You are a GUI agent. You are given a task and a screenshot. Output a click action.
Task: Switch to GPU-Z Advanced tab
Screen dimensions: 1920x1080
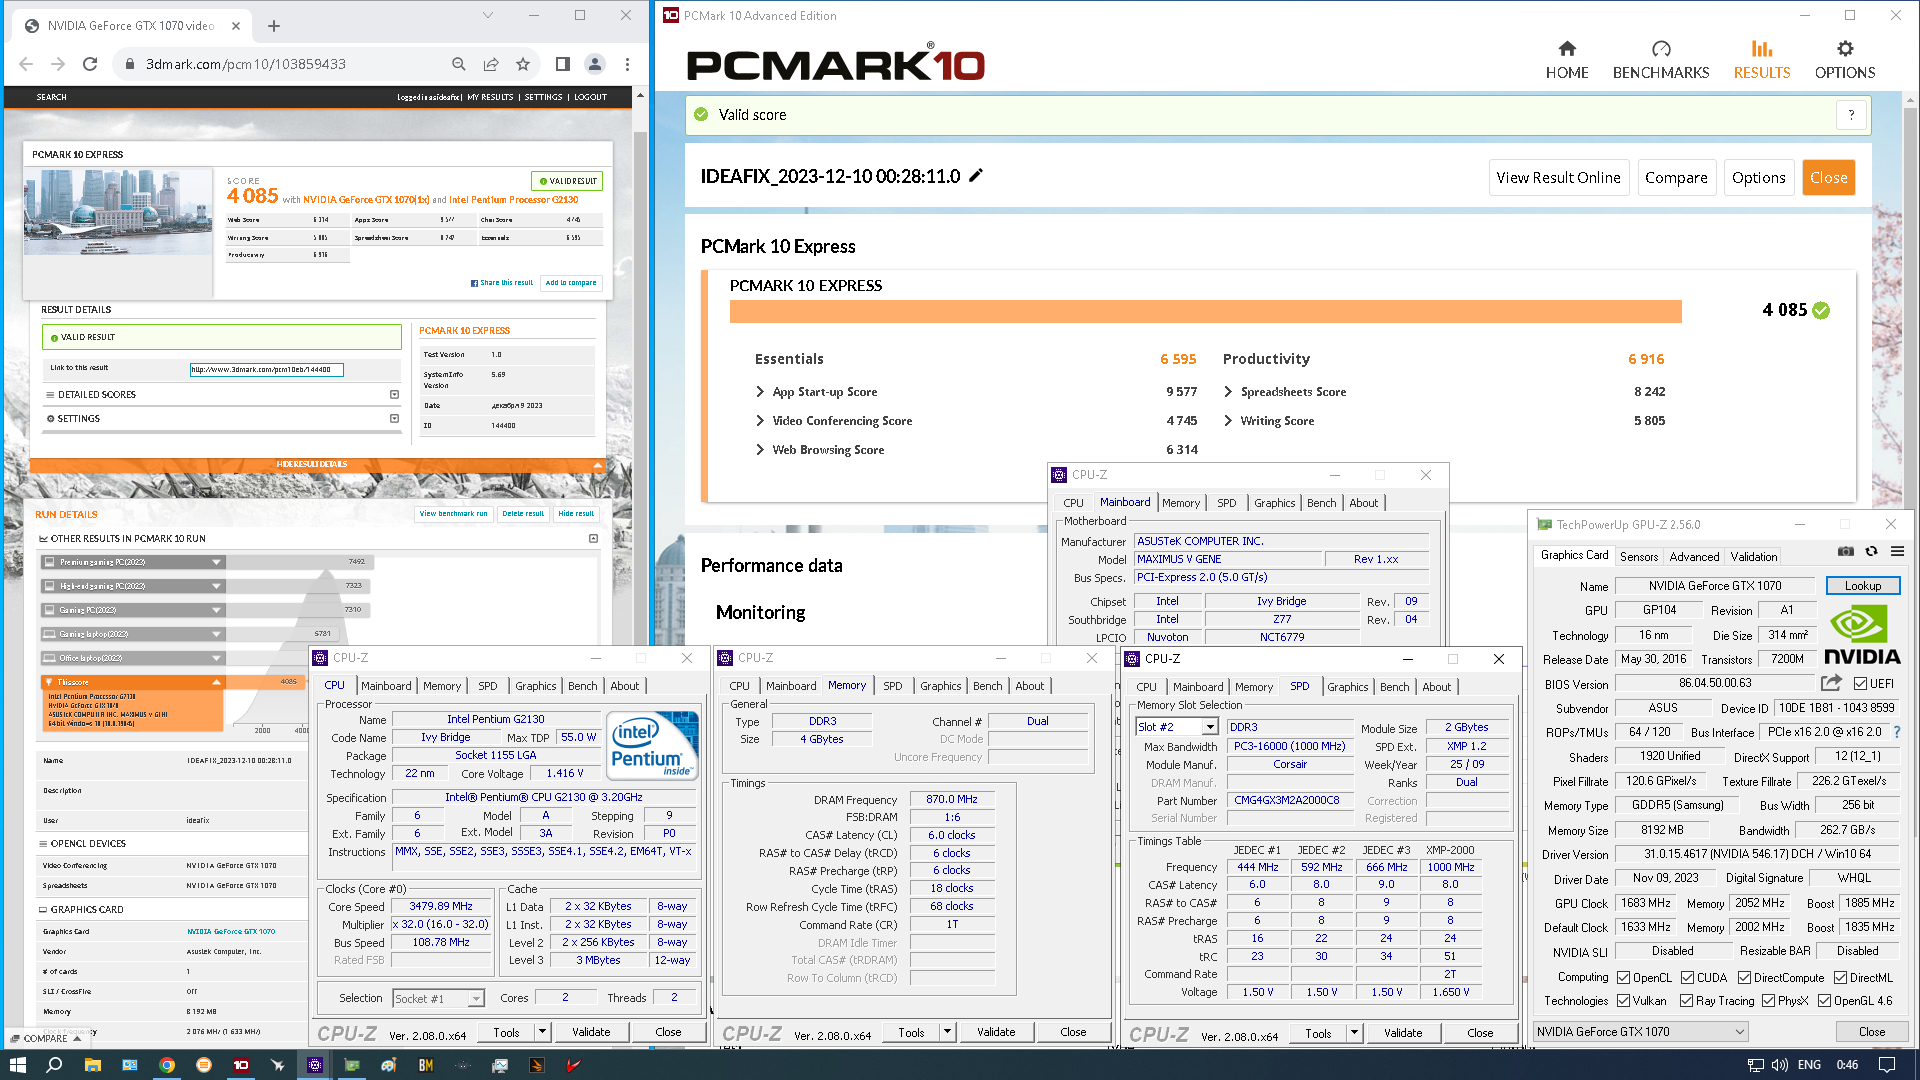(1694, 557)
